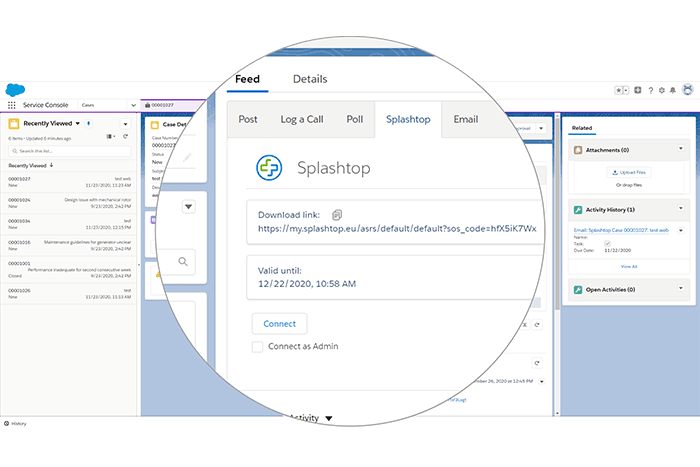Open case 00001026 in the list
Viewport: 700px width, 467px height.
point(69,294)
